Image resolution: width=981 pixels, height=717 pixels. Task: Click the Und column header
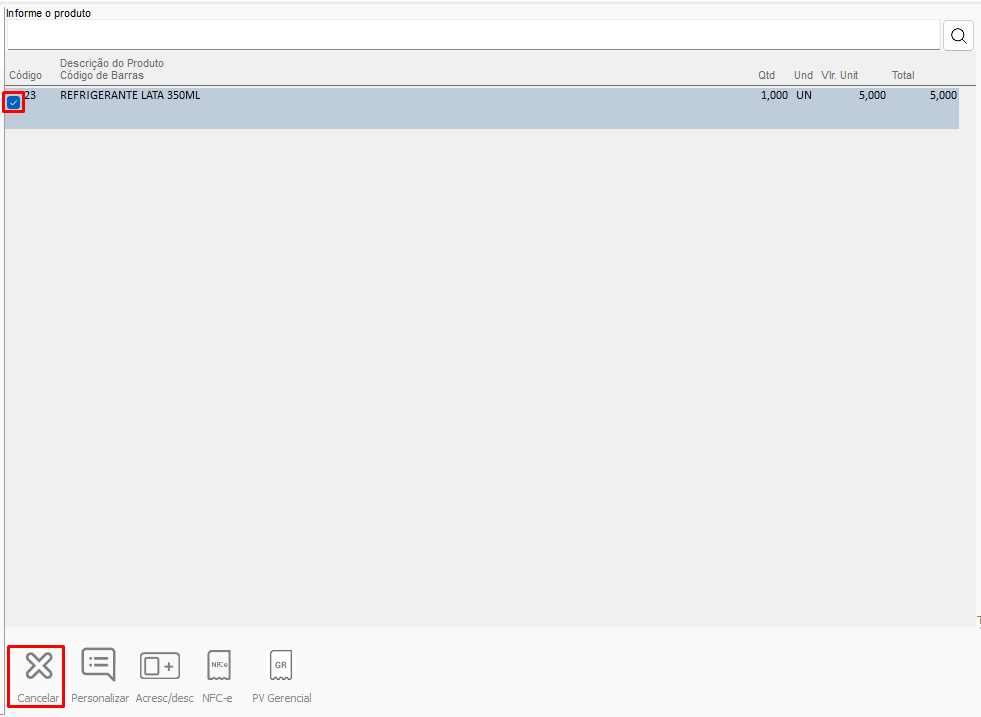803,76
